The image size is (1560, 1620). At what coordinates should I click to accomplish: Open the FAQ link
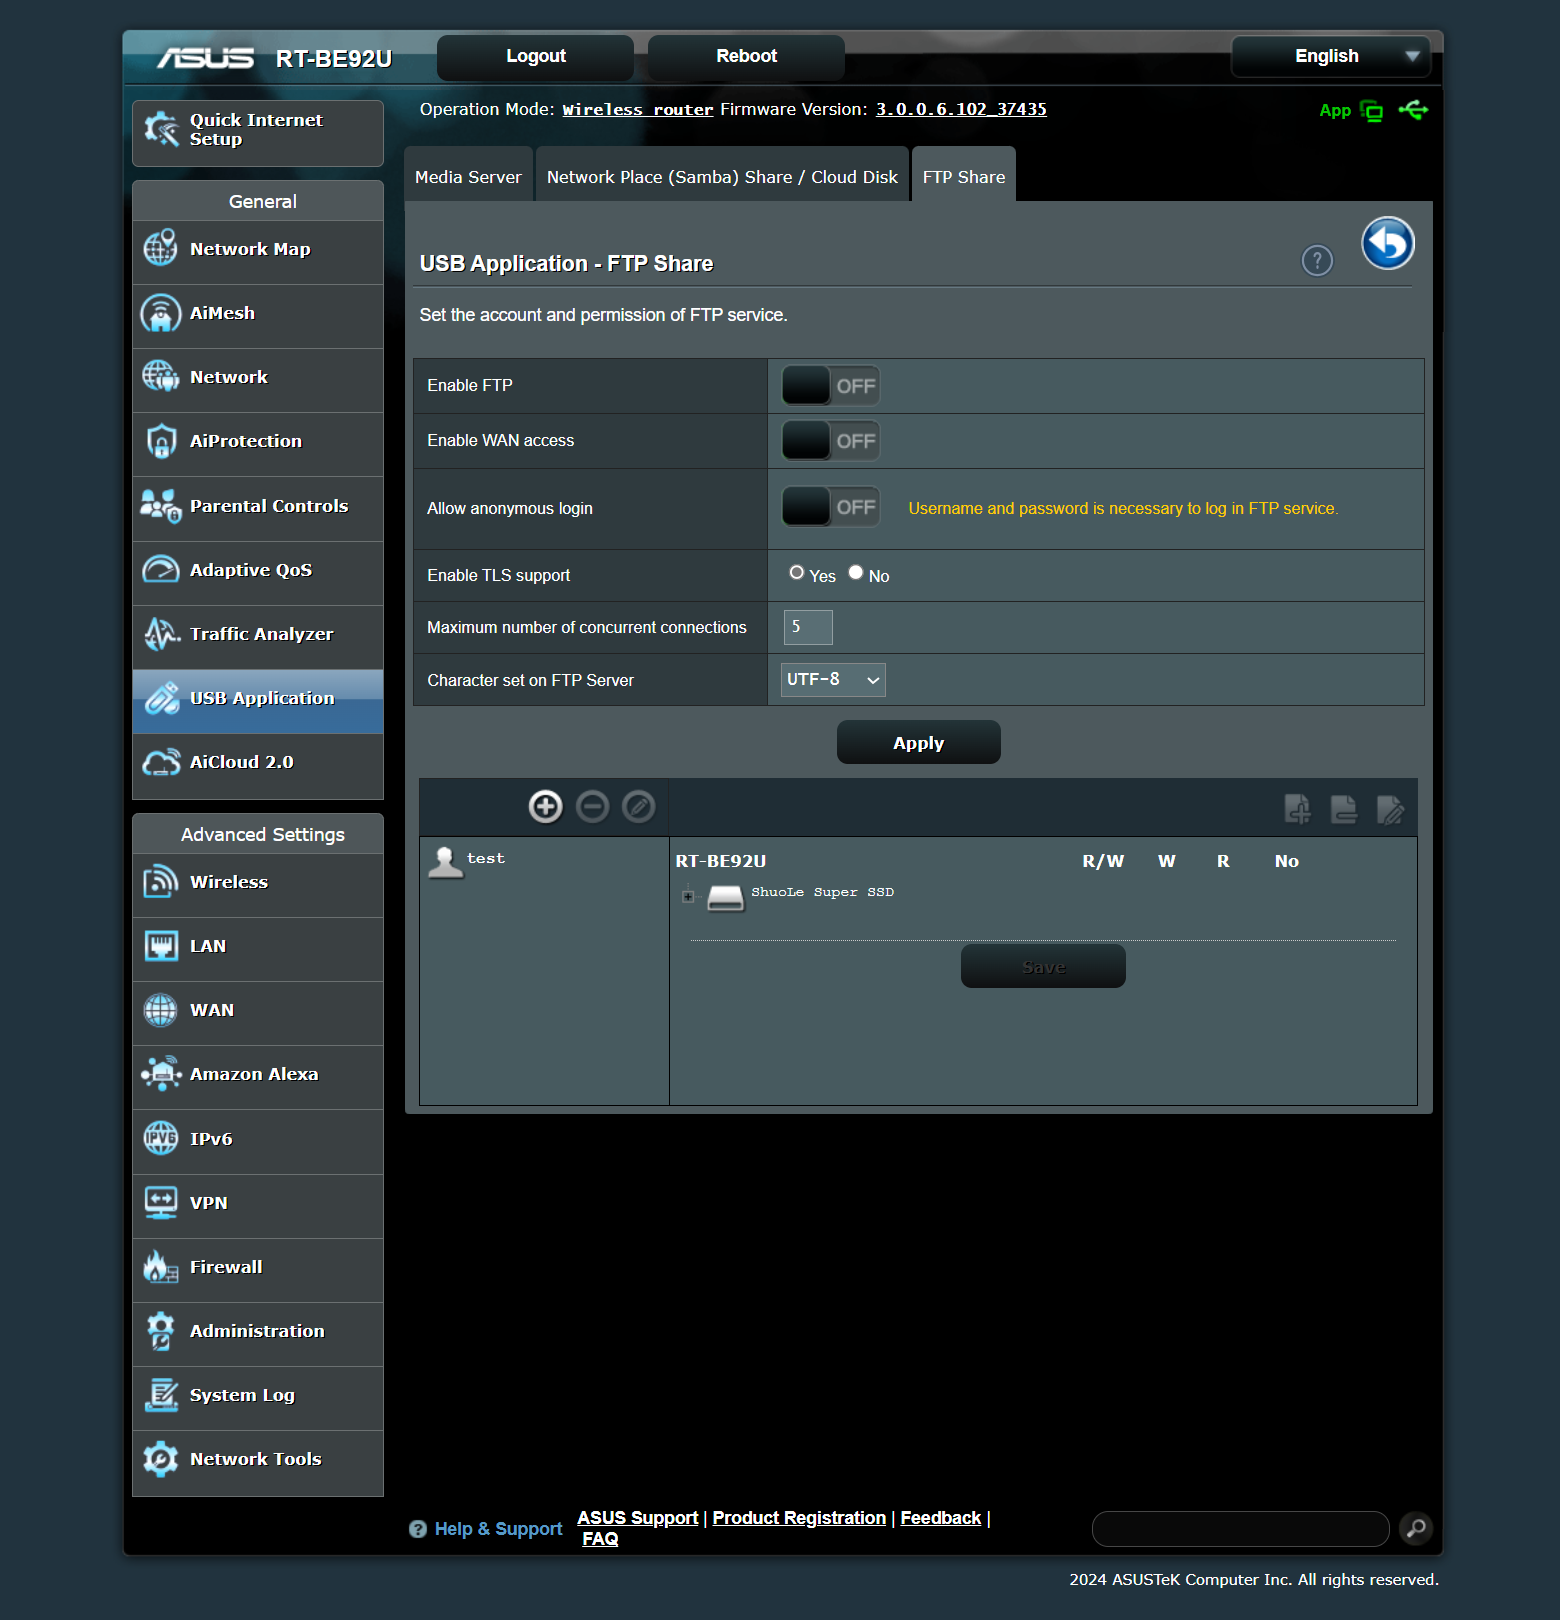pos(600,1539)
